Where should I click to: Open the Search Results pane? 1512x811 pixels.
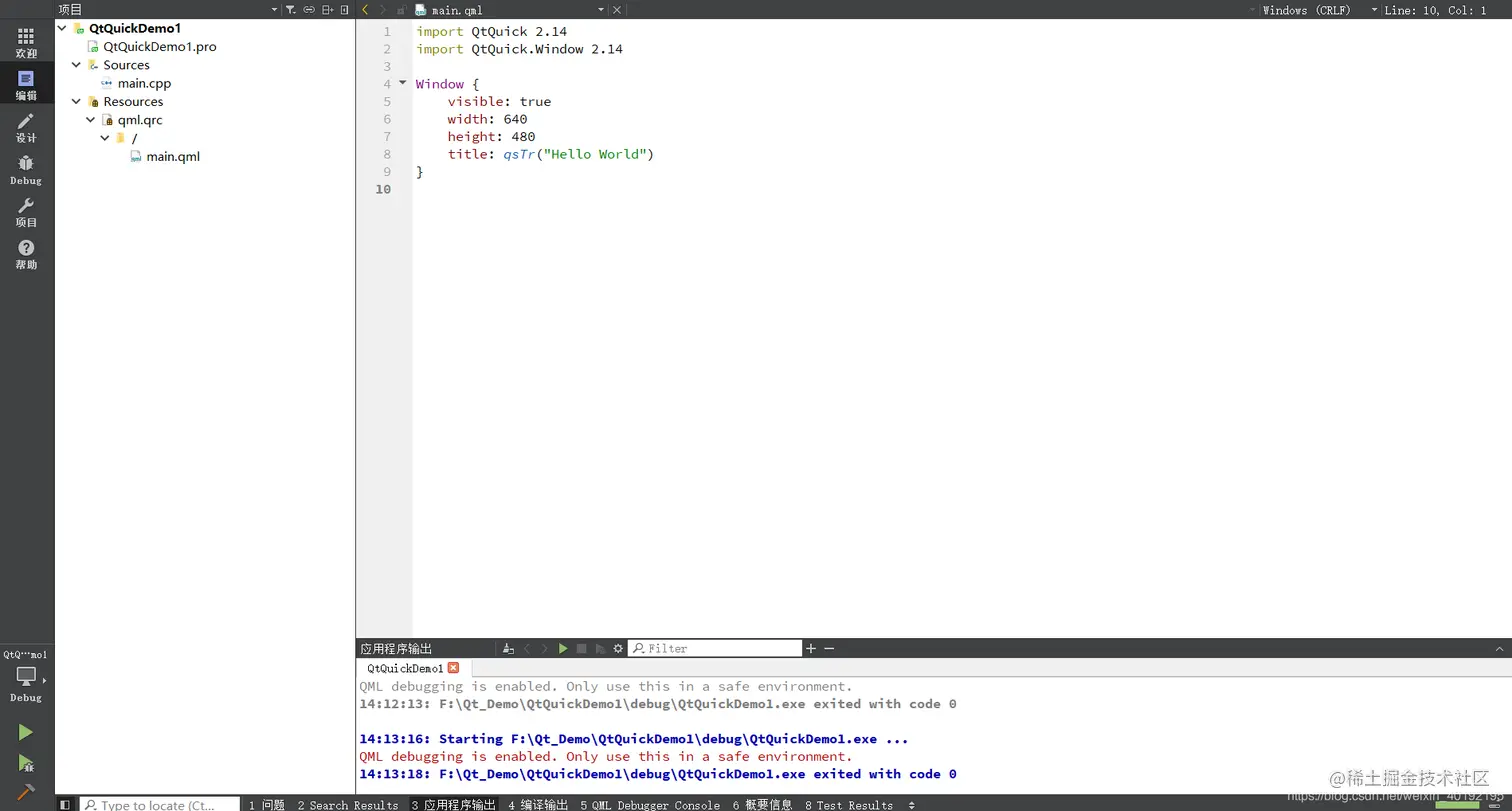348,804
